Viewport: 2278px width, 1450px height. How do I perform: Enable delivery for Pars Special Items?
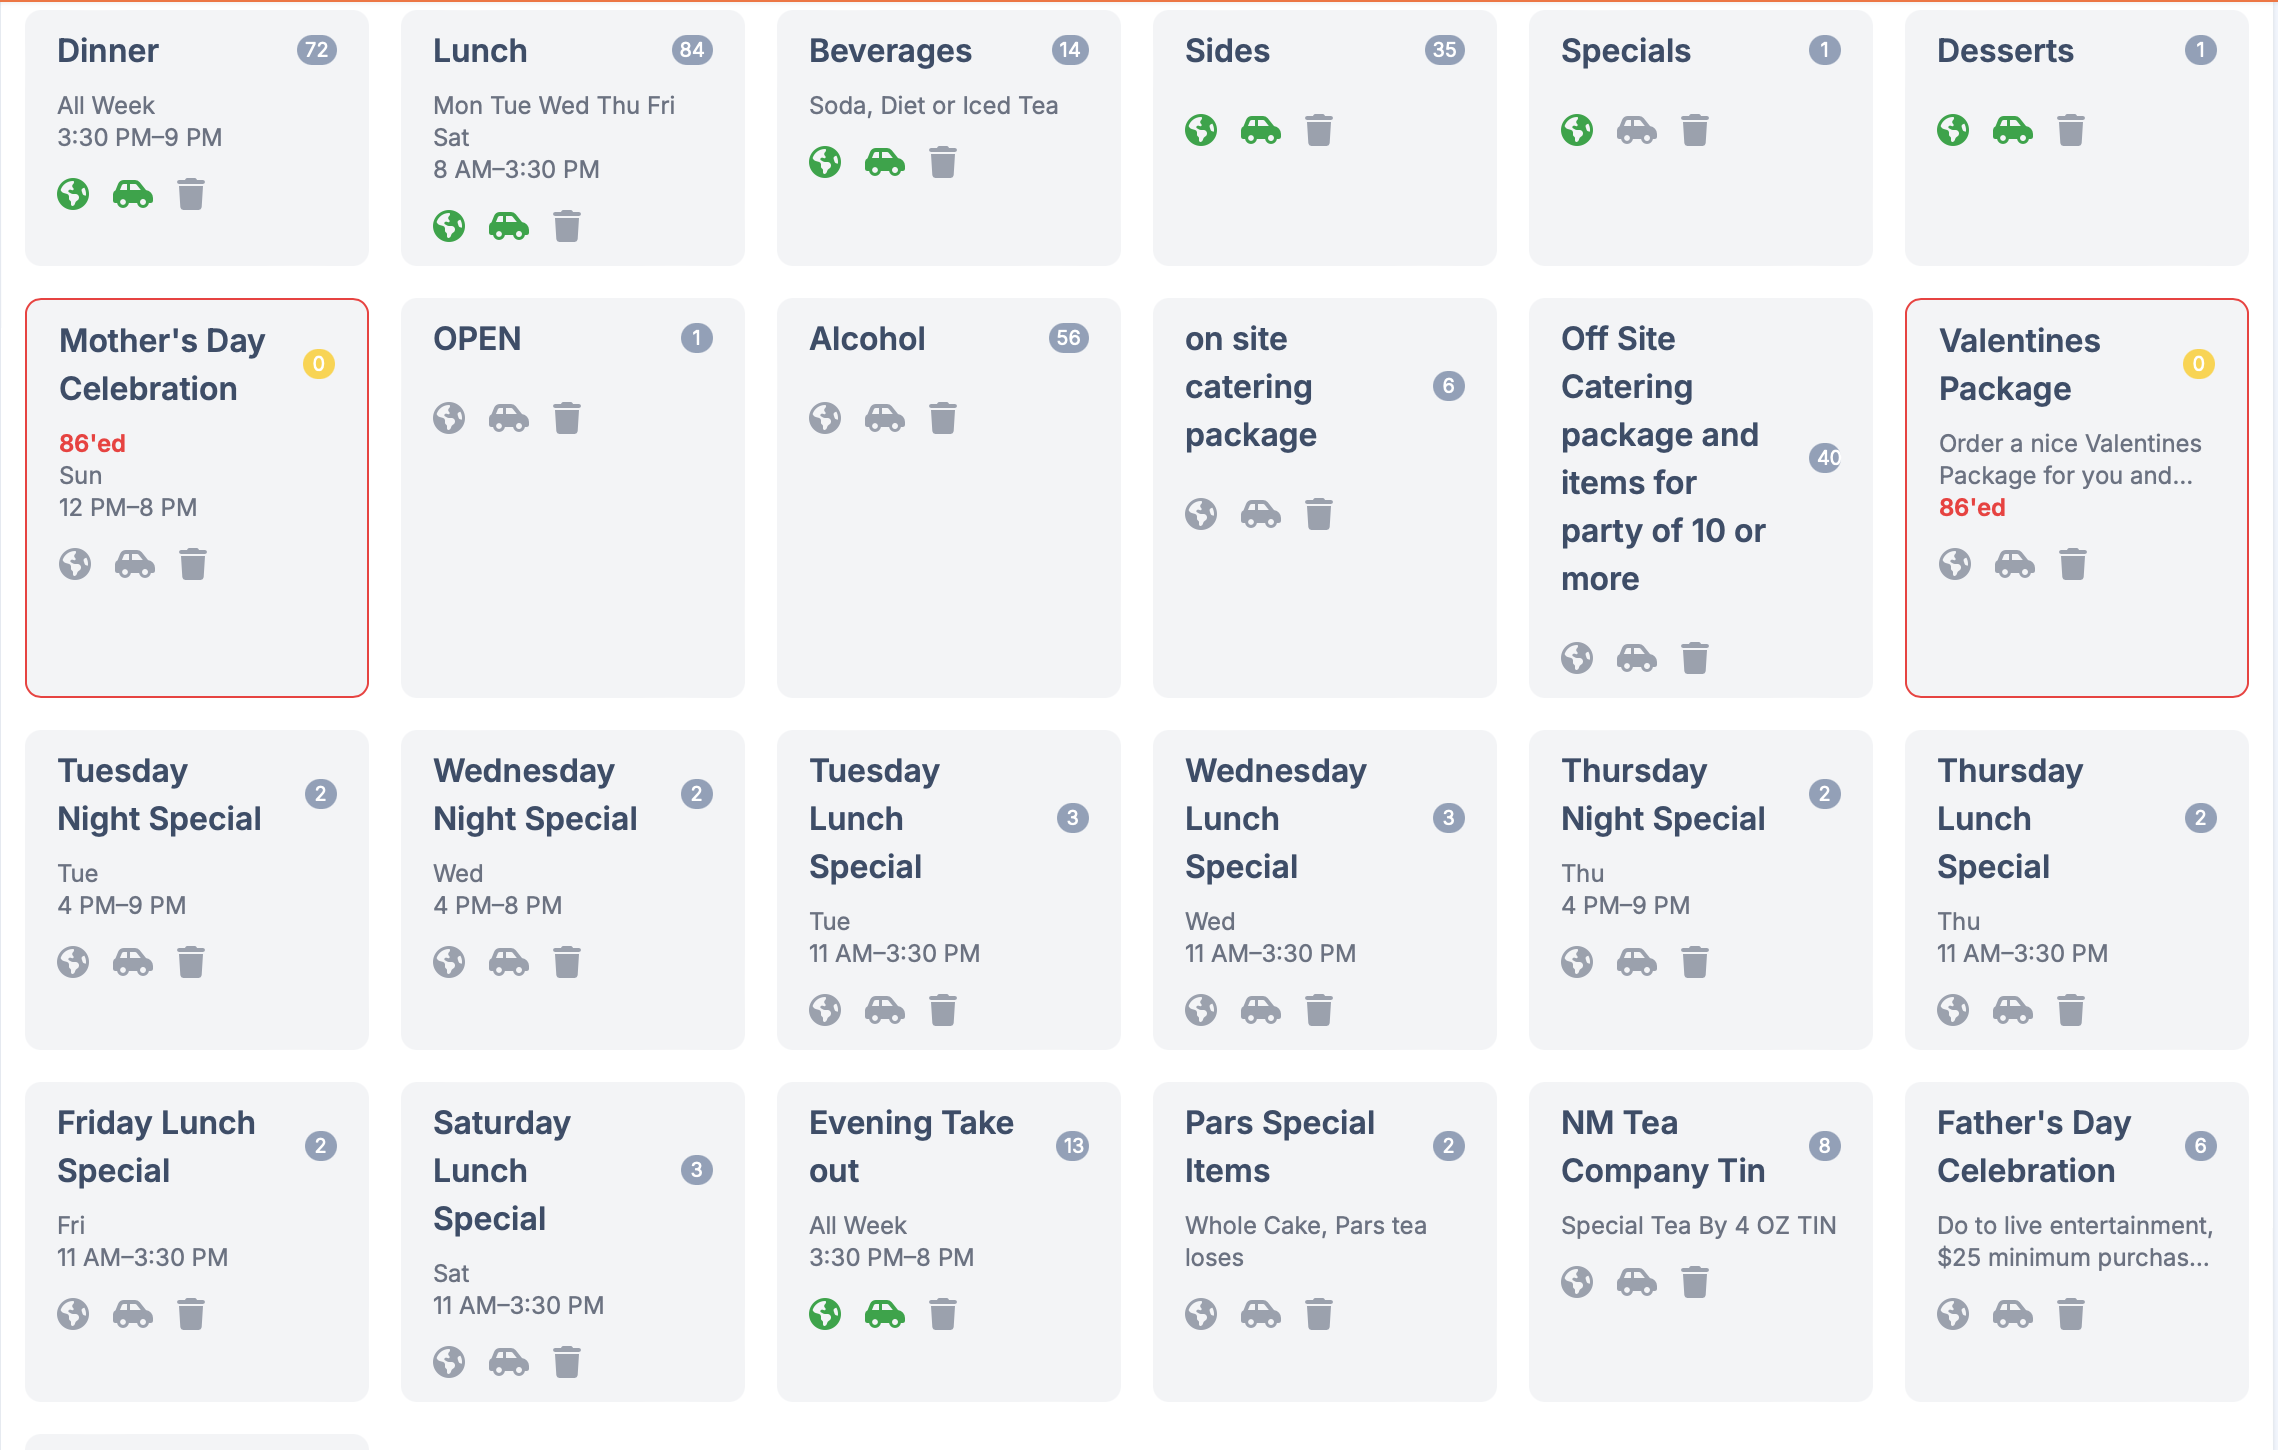[1261, 1314]
